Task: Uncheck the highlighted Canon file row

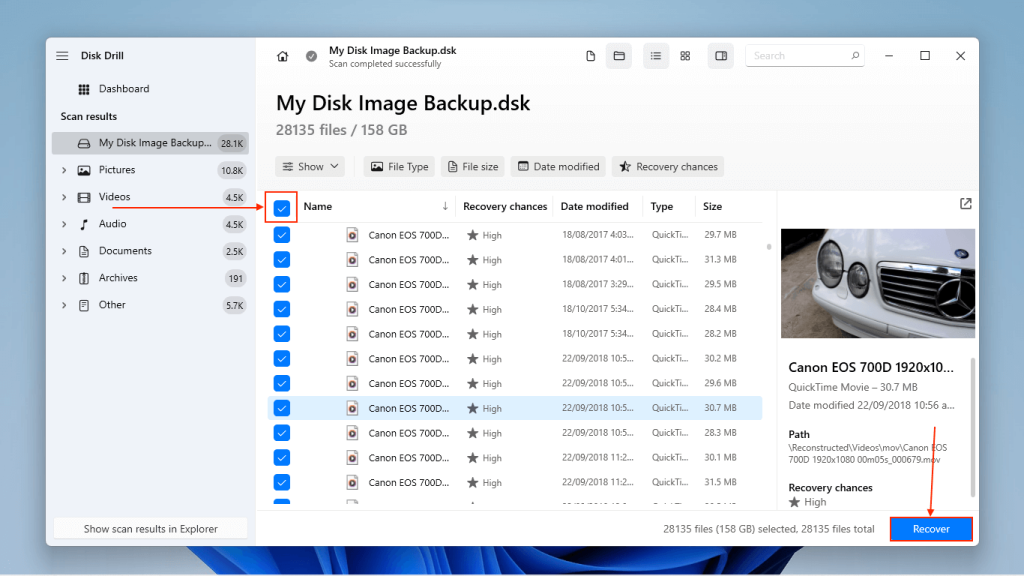Action: point(281,408)
